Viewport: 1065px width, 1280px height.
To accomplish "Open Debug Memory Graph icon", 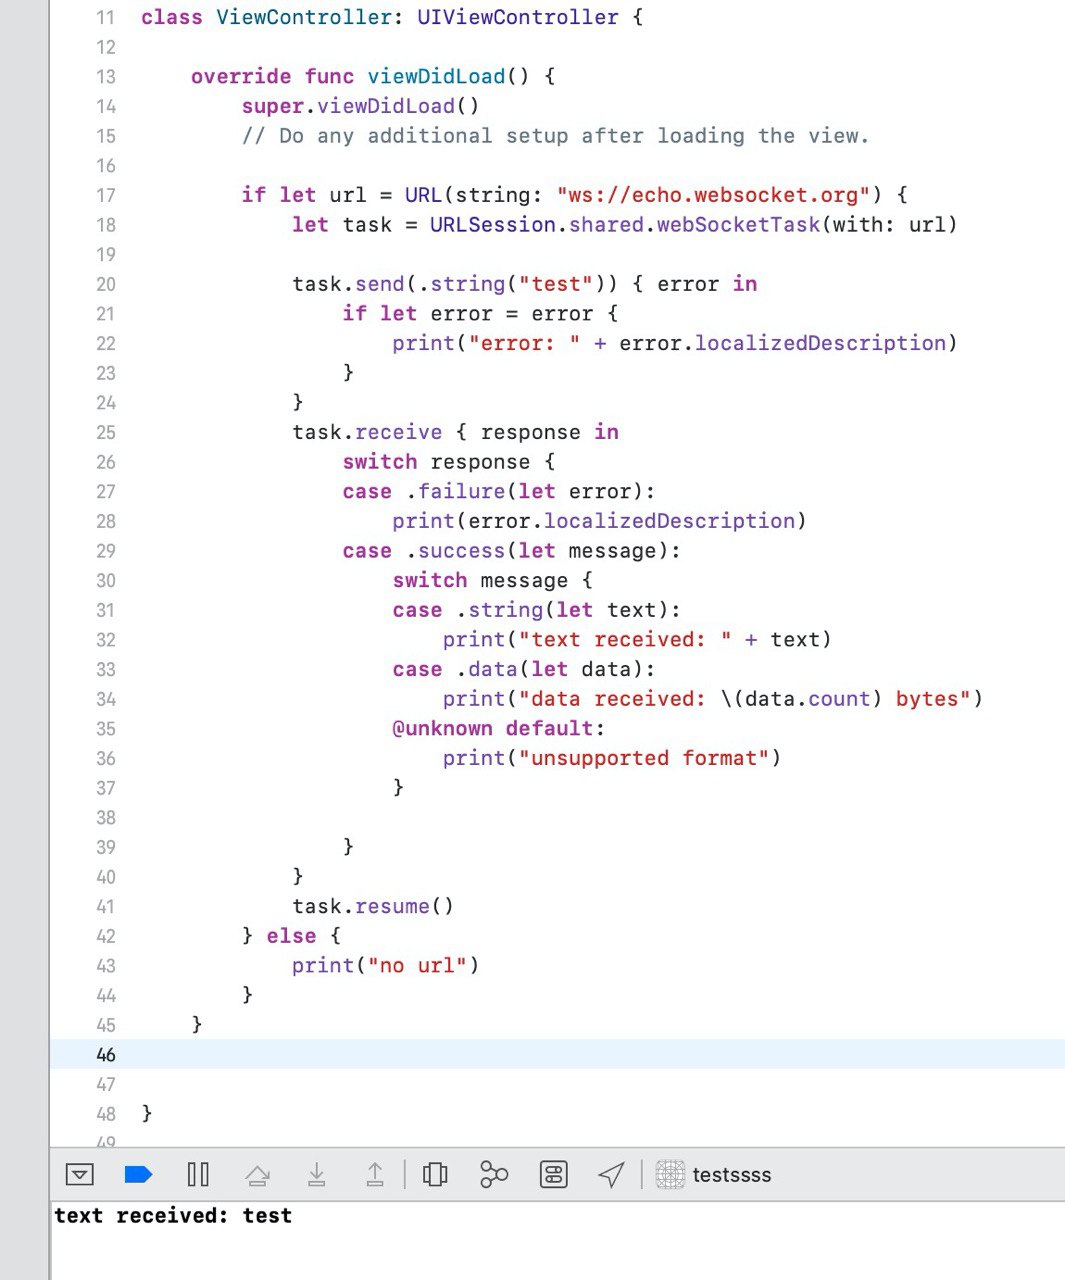I will [494, 1174].
